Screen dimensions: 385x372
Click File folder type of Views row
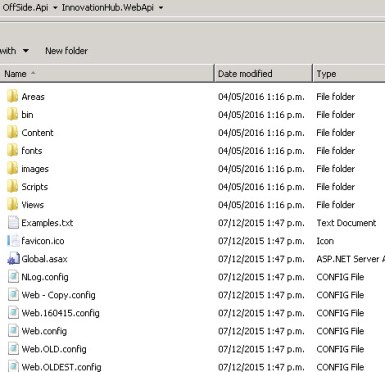335,205
